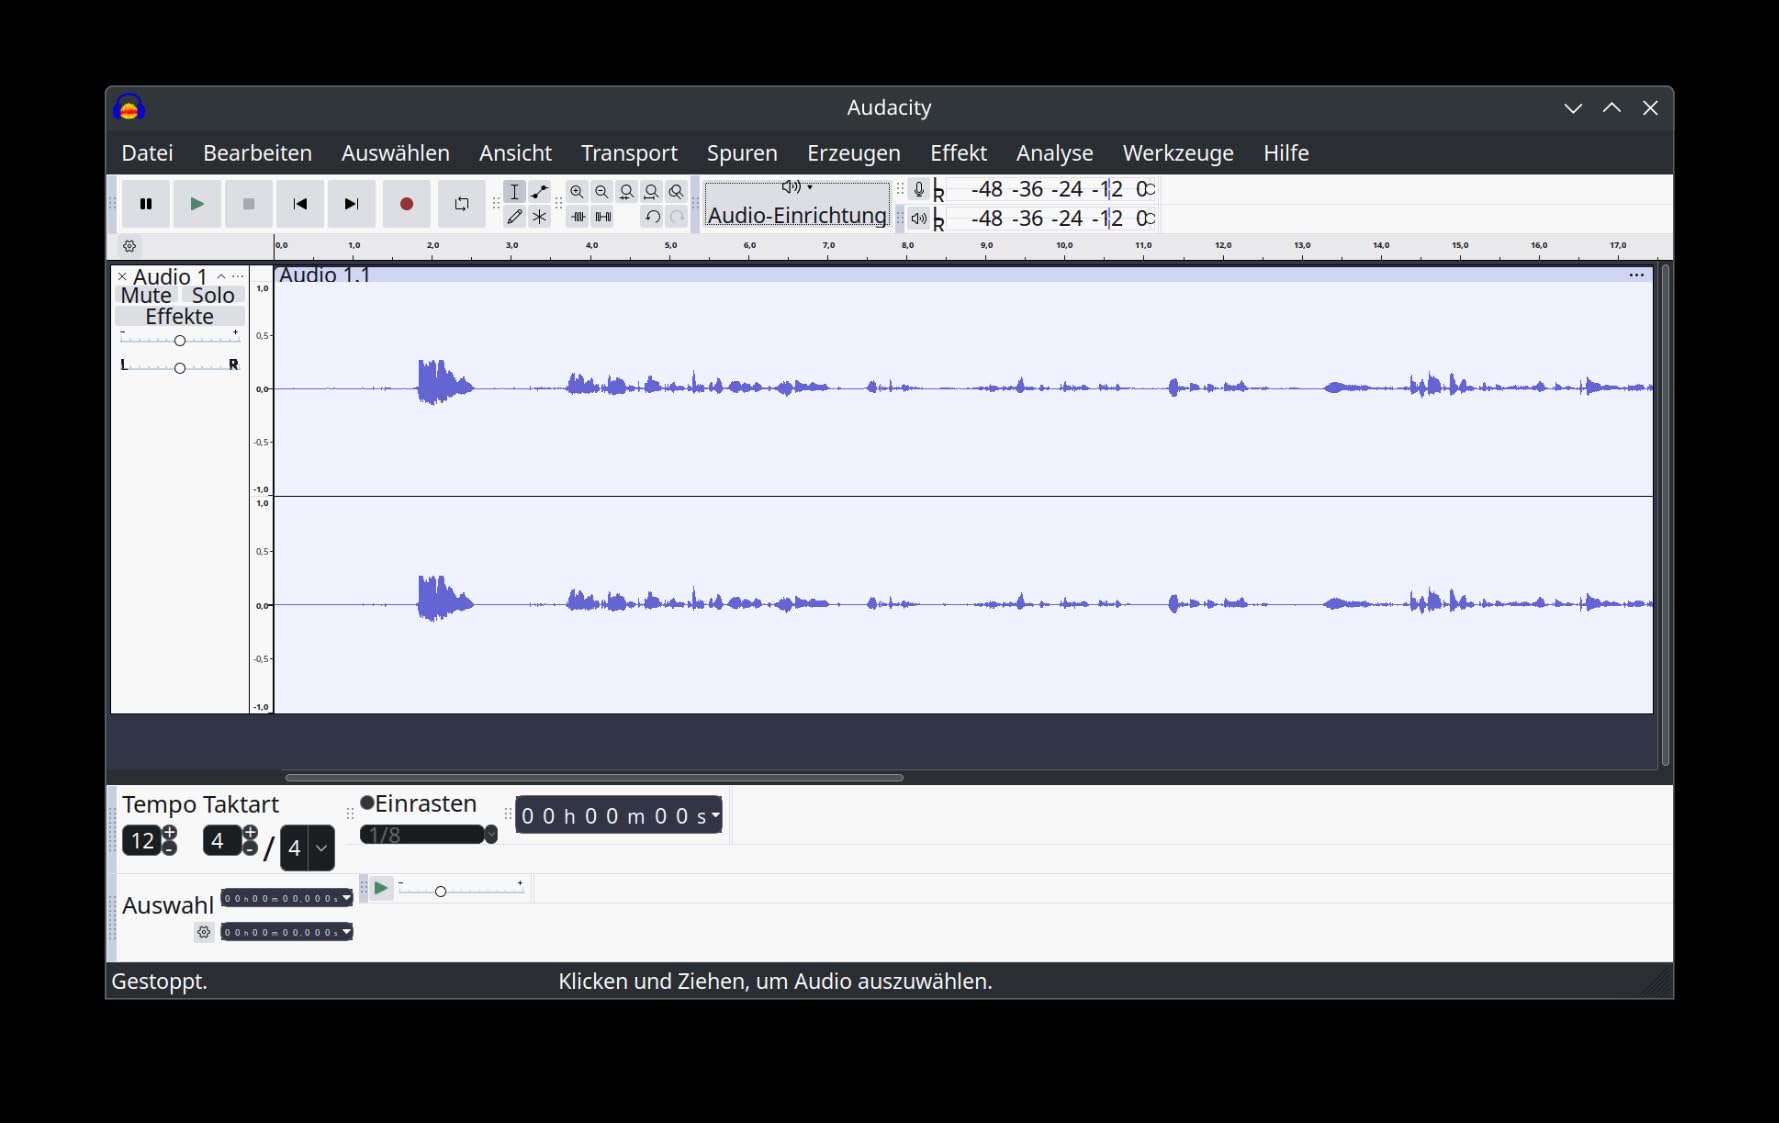The width and height of the screenshot is (1779, 1123).
Task: Click the track gain slider knob
Action: [180, 341]
